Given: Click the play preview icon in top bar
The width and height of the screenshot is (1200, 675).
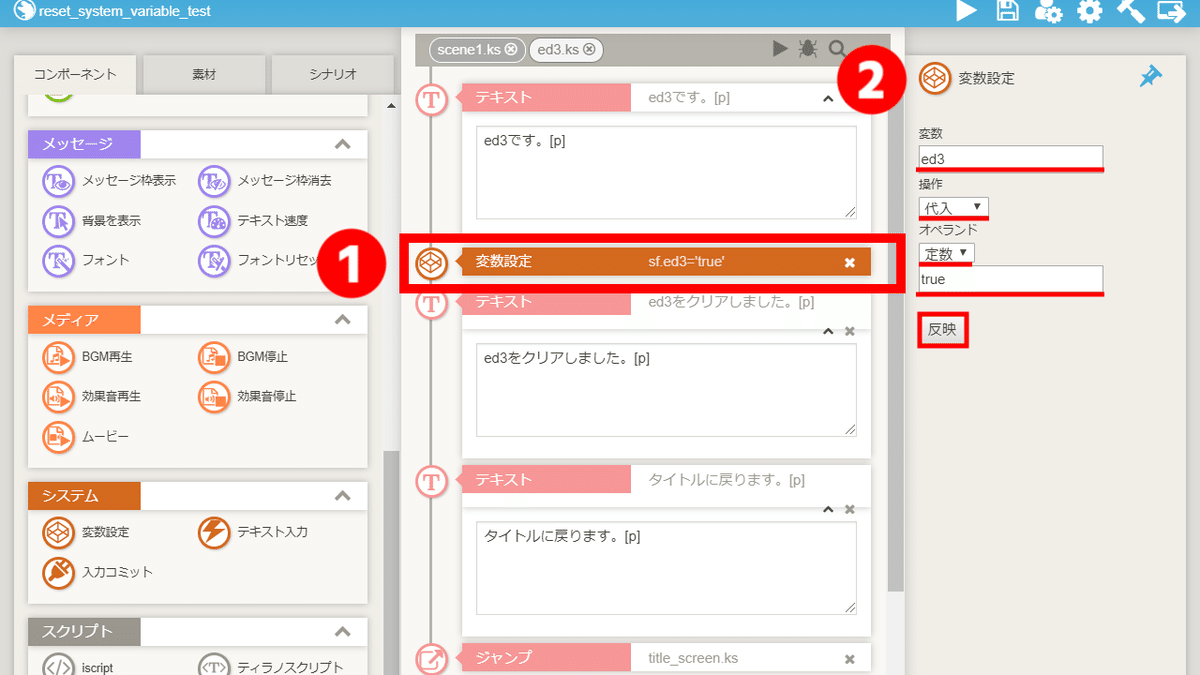Looking at the screenshot, I should [x=966, y=11].
